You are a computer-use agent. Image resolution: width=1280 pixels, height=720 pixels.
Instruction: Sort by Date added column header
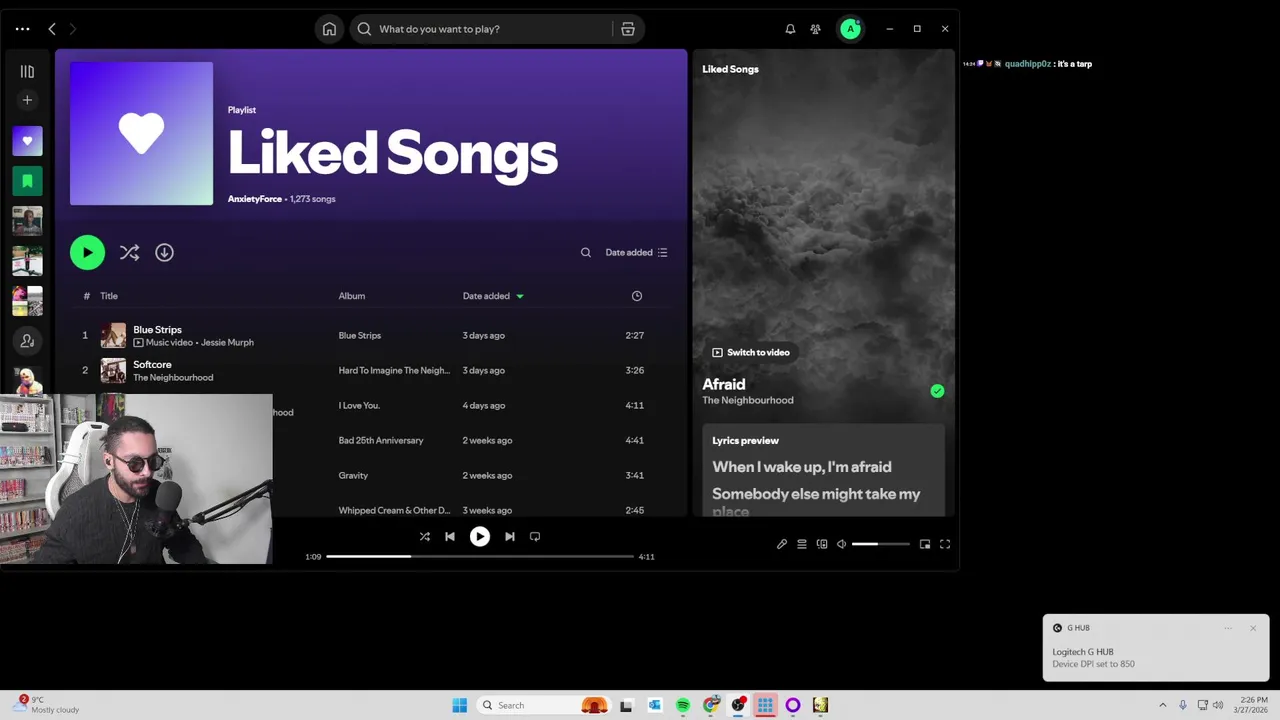(x=493, y=296)
